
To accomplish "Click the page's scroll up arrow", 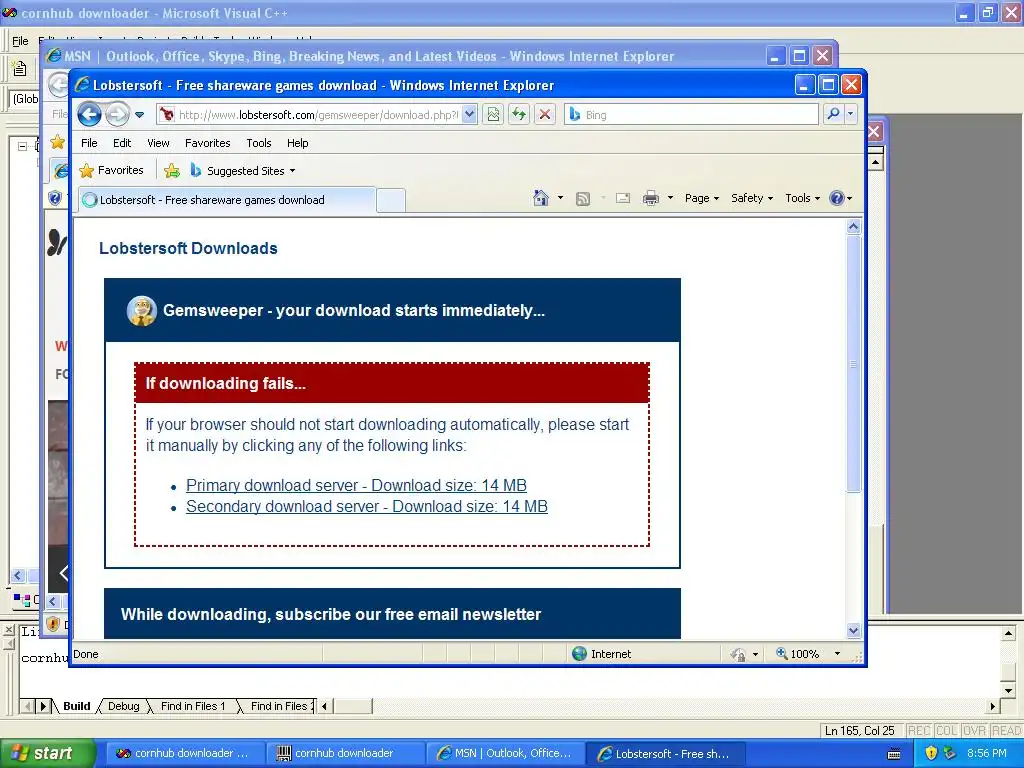I will (x=853, y=227).
